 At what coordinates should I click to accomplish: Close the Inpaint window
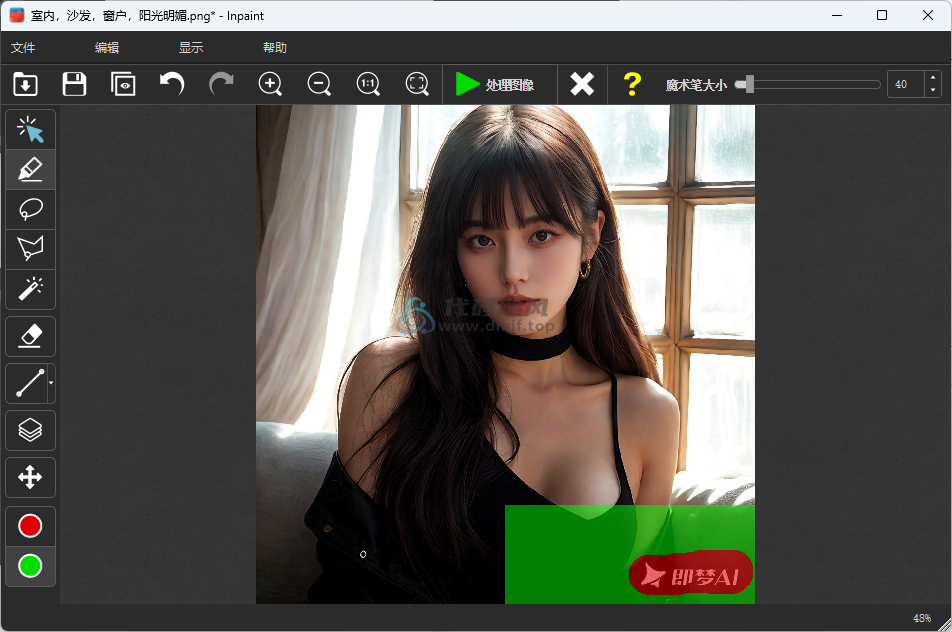tap(928, 15)
